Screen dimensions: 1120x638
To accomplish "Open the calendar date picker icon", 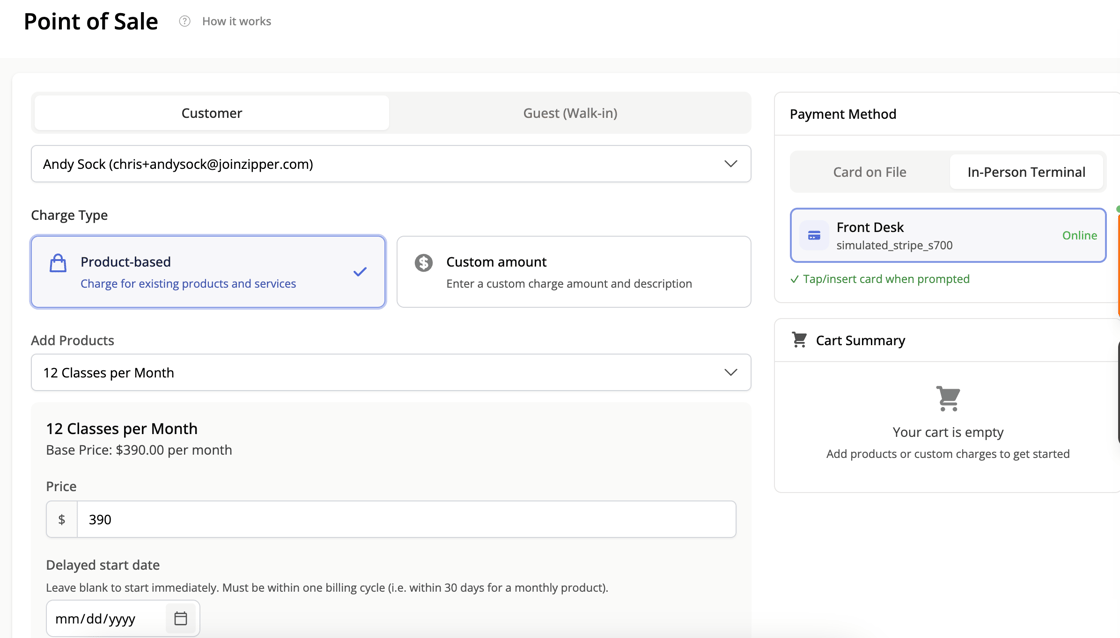I will (x=180, y=619).
